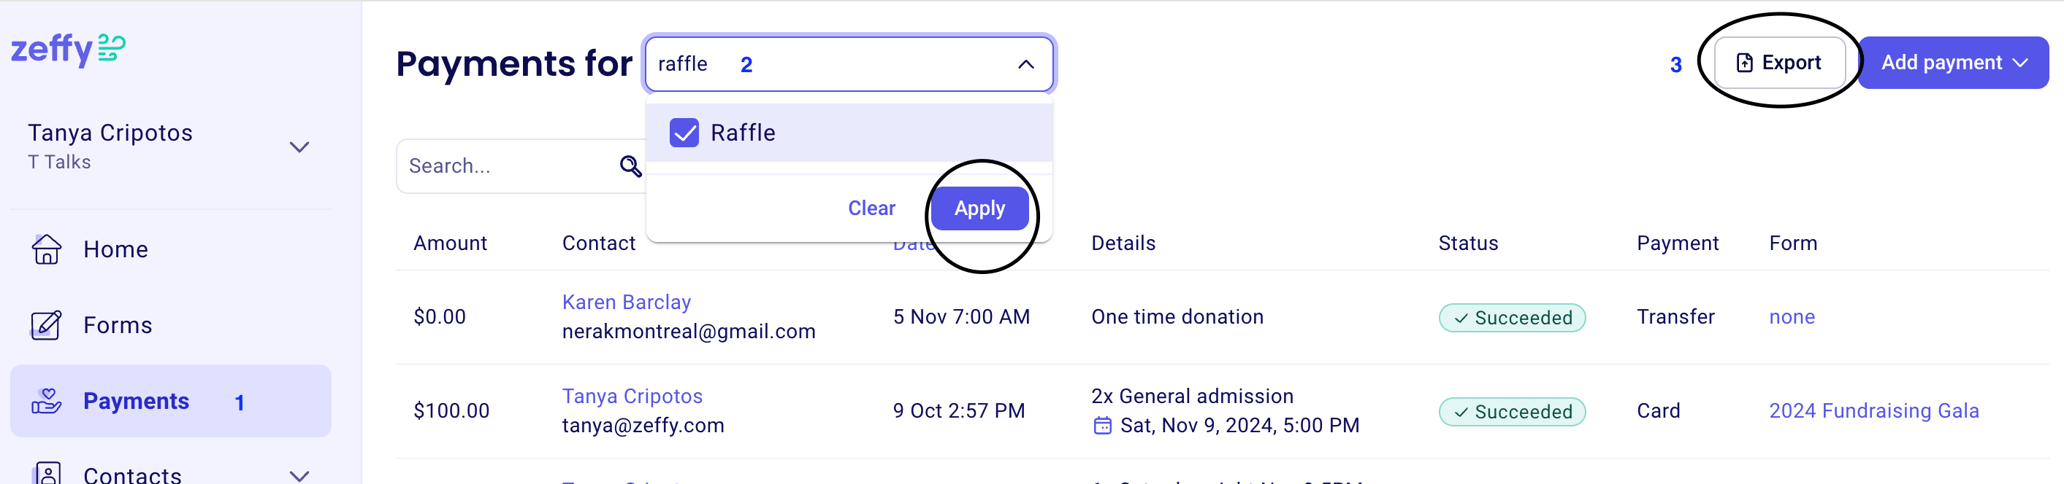Expand the Contacts submenu chevron
The width and height of the screenshot is (2064, 484).
click(299, 475)
